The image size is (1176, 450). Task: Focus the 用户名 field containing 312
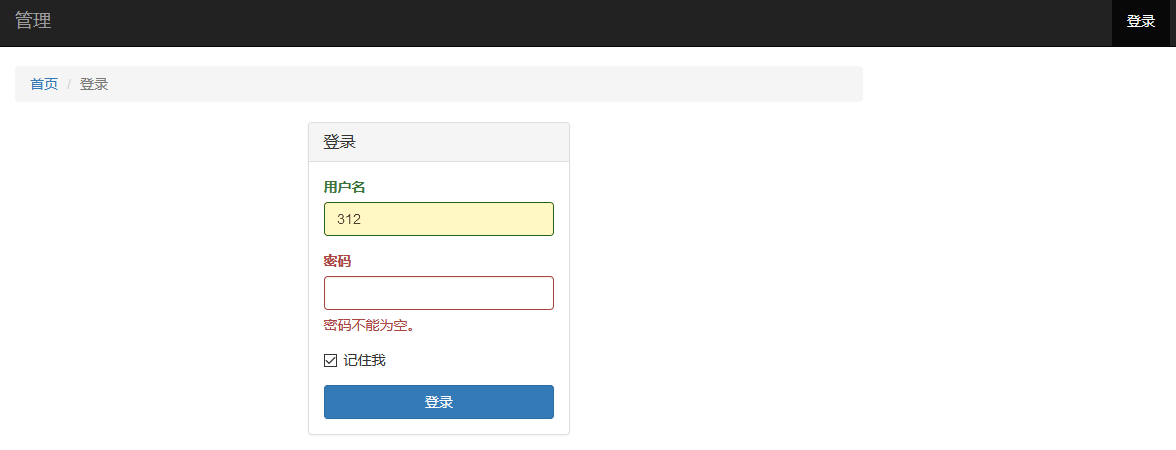438,219
